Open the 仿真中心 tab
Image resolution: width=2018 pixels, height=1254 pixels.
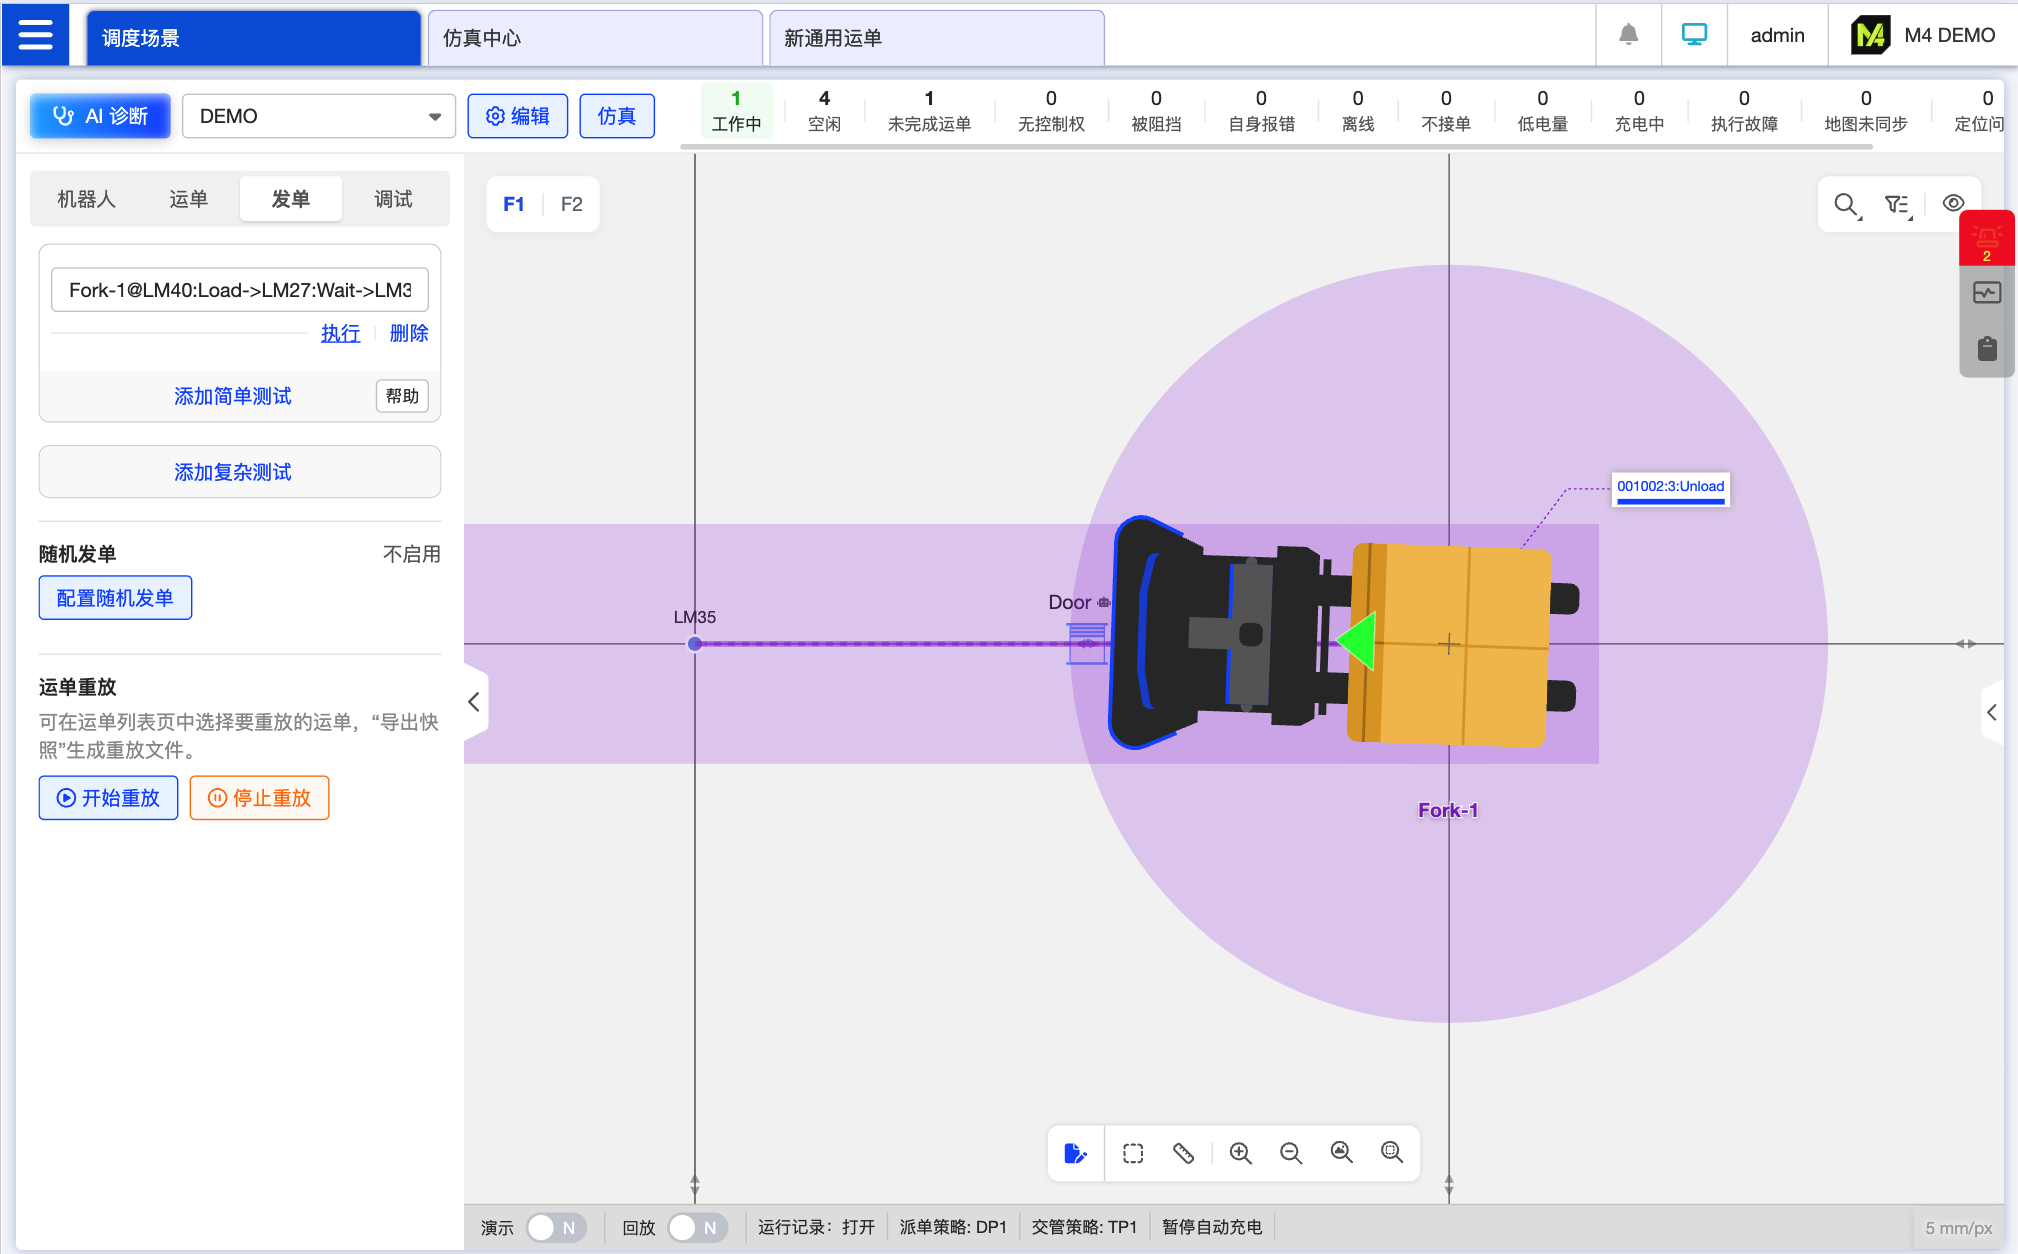tap(594, 38)
